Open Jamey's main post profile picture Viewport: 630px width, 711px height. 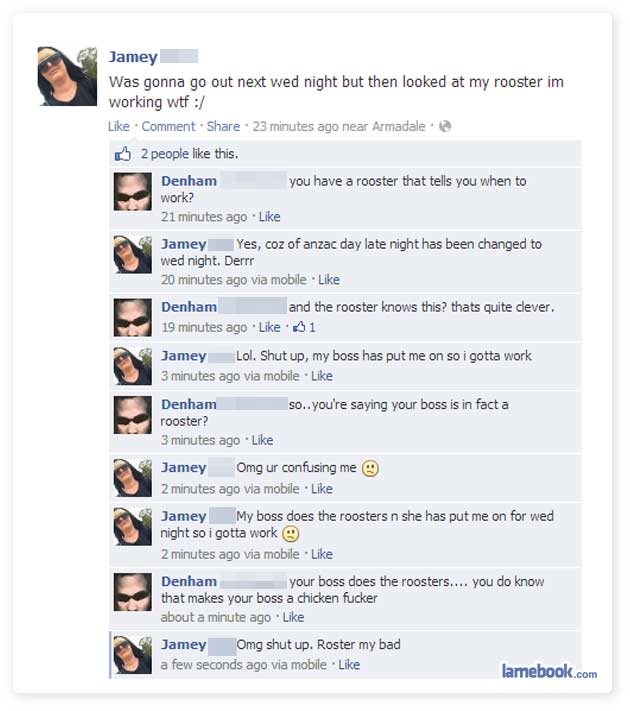(67, 76)
